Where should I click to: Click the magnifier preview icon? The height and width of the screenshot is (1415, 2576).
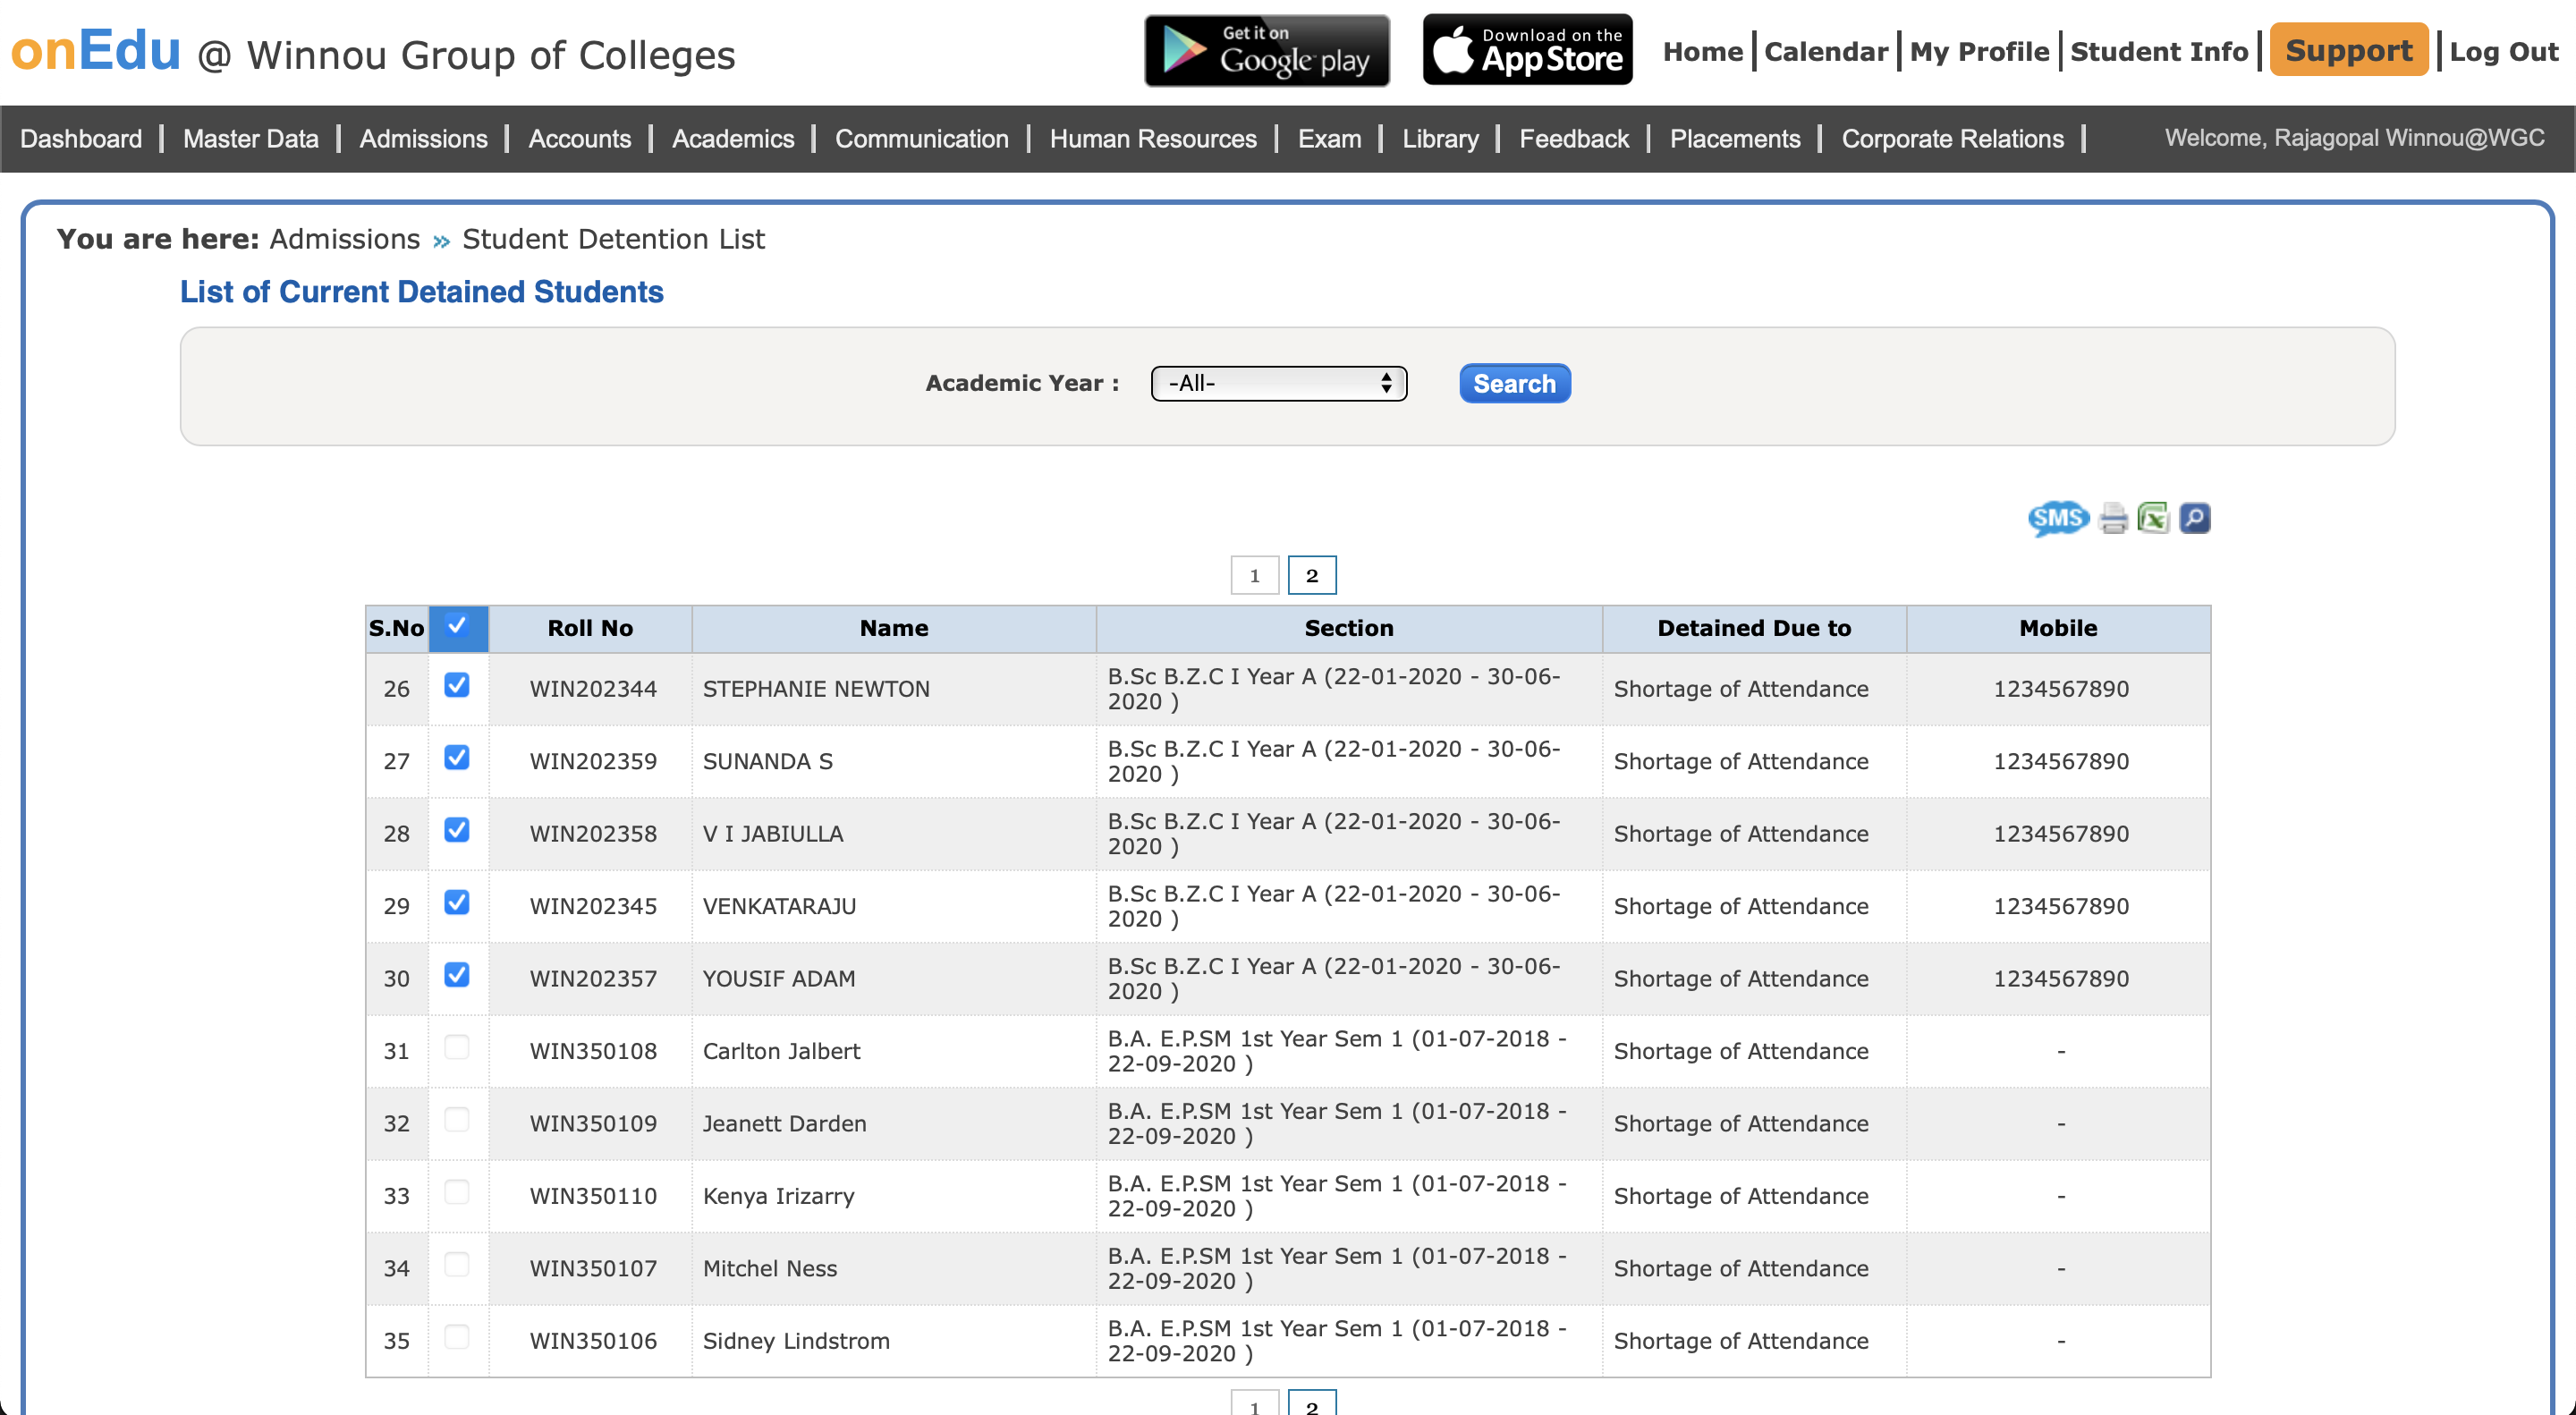pos(2194,518)
